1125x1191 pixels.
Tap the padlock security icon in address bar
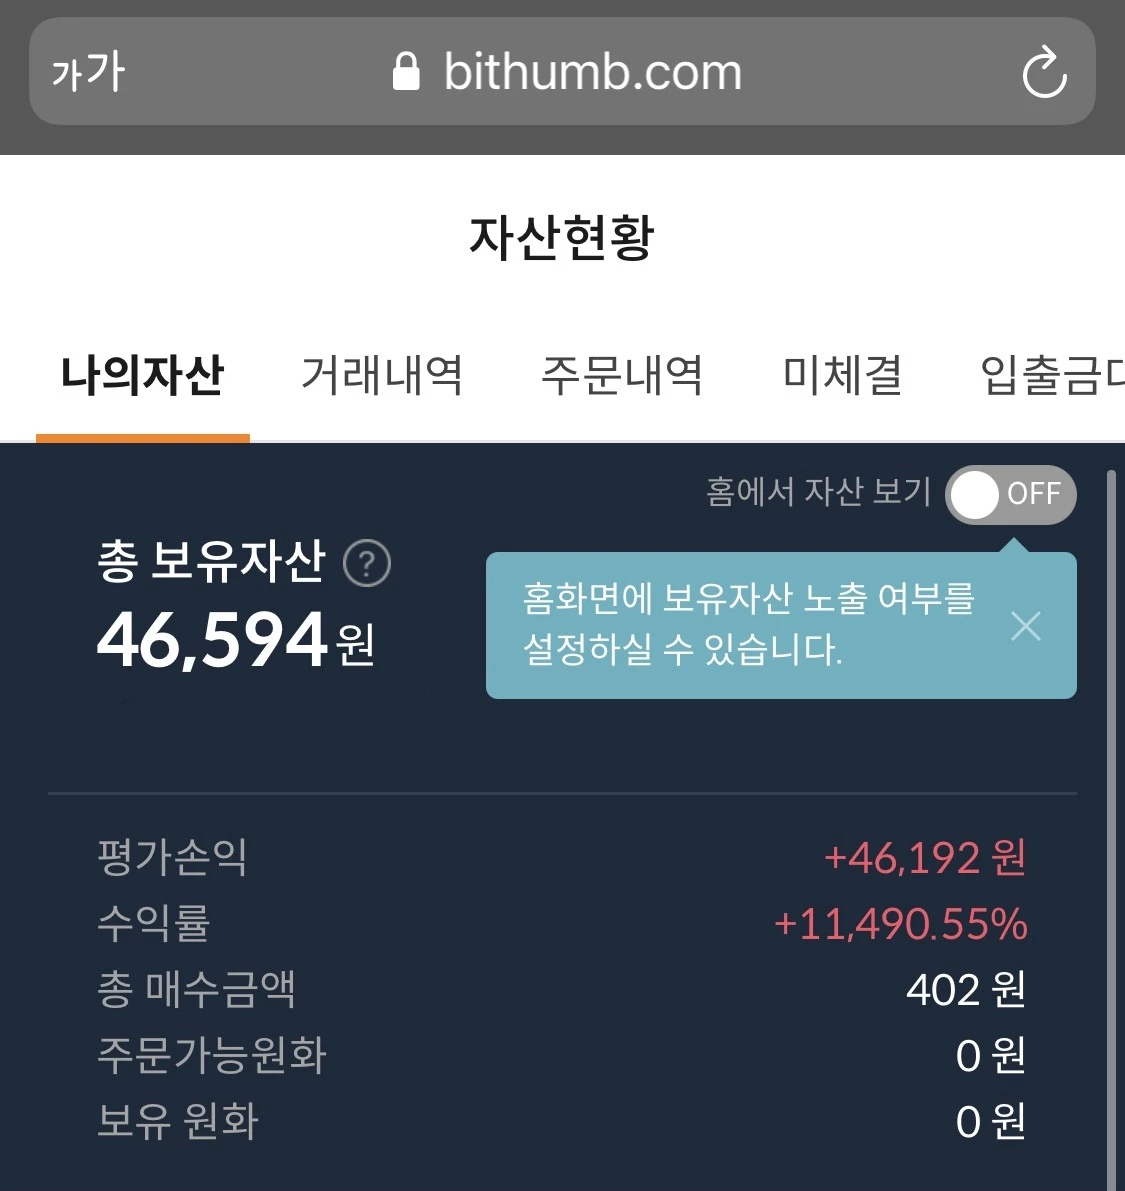coord(406,70)
